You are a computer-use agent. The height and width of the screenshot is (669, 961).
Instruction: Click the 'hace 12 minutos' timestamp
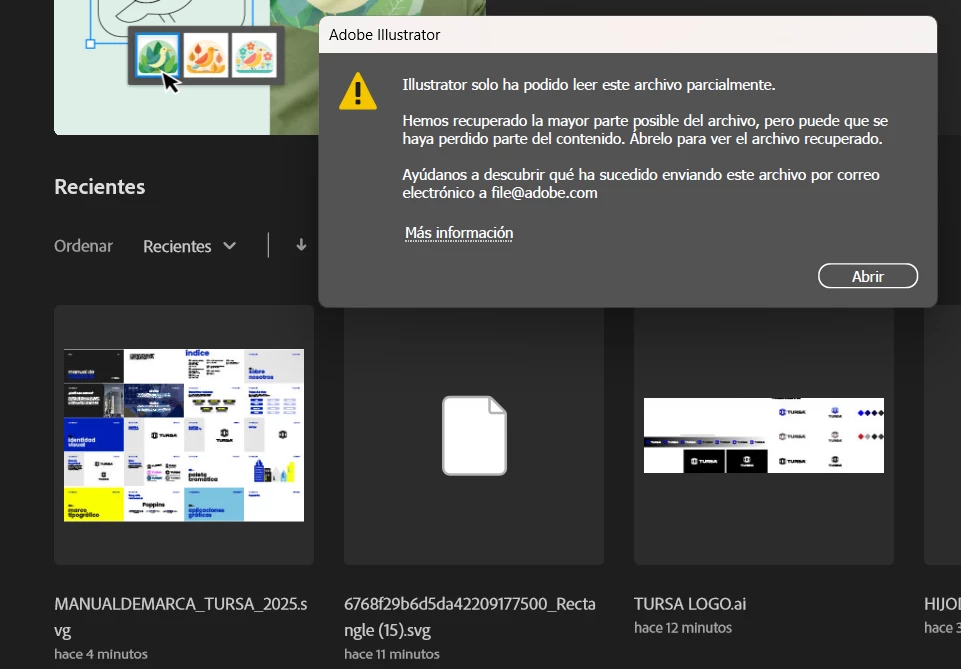pyautogui.click(x=683, y=628)
